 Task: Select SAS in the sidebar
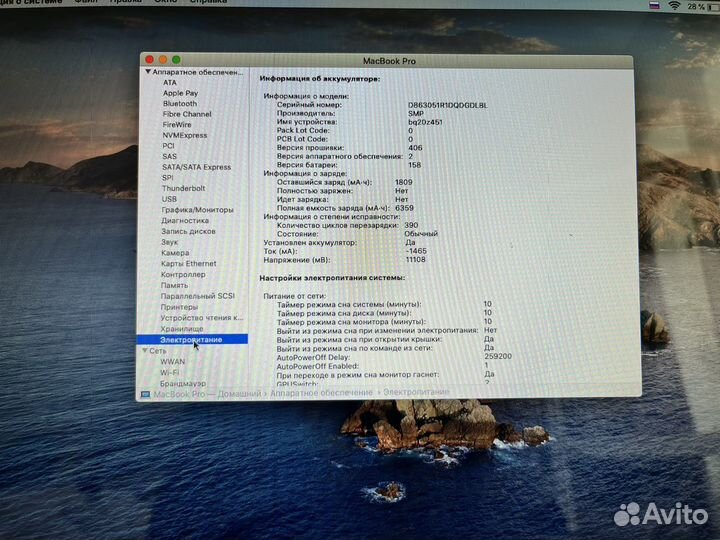[169, 157]
